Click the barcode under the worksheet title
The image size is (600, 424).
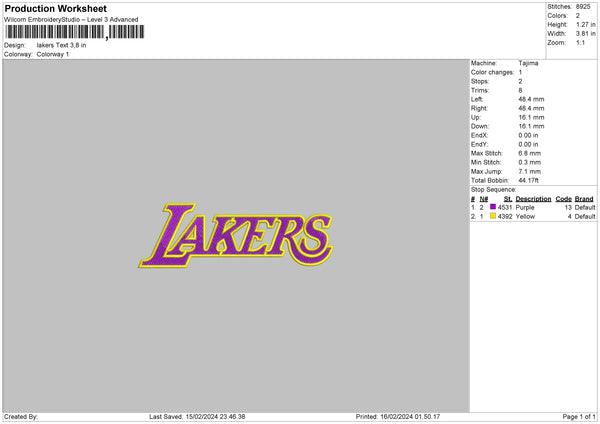75,32
